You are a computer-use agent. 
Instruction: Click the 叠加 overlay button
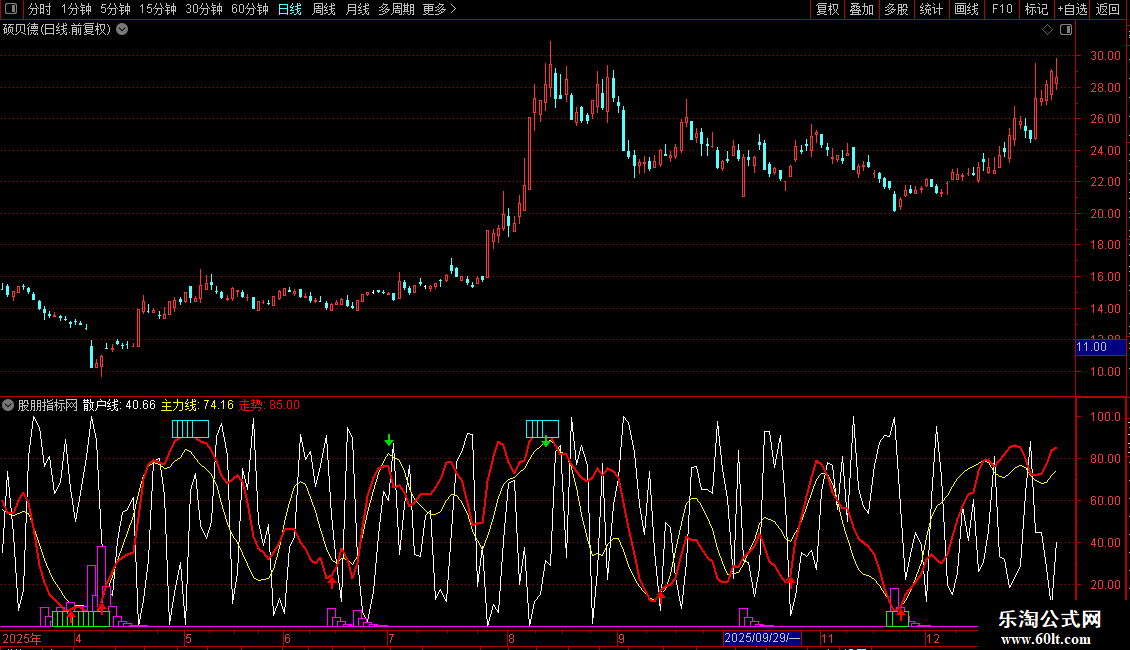[x=862, y=9]
